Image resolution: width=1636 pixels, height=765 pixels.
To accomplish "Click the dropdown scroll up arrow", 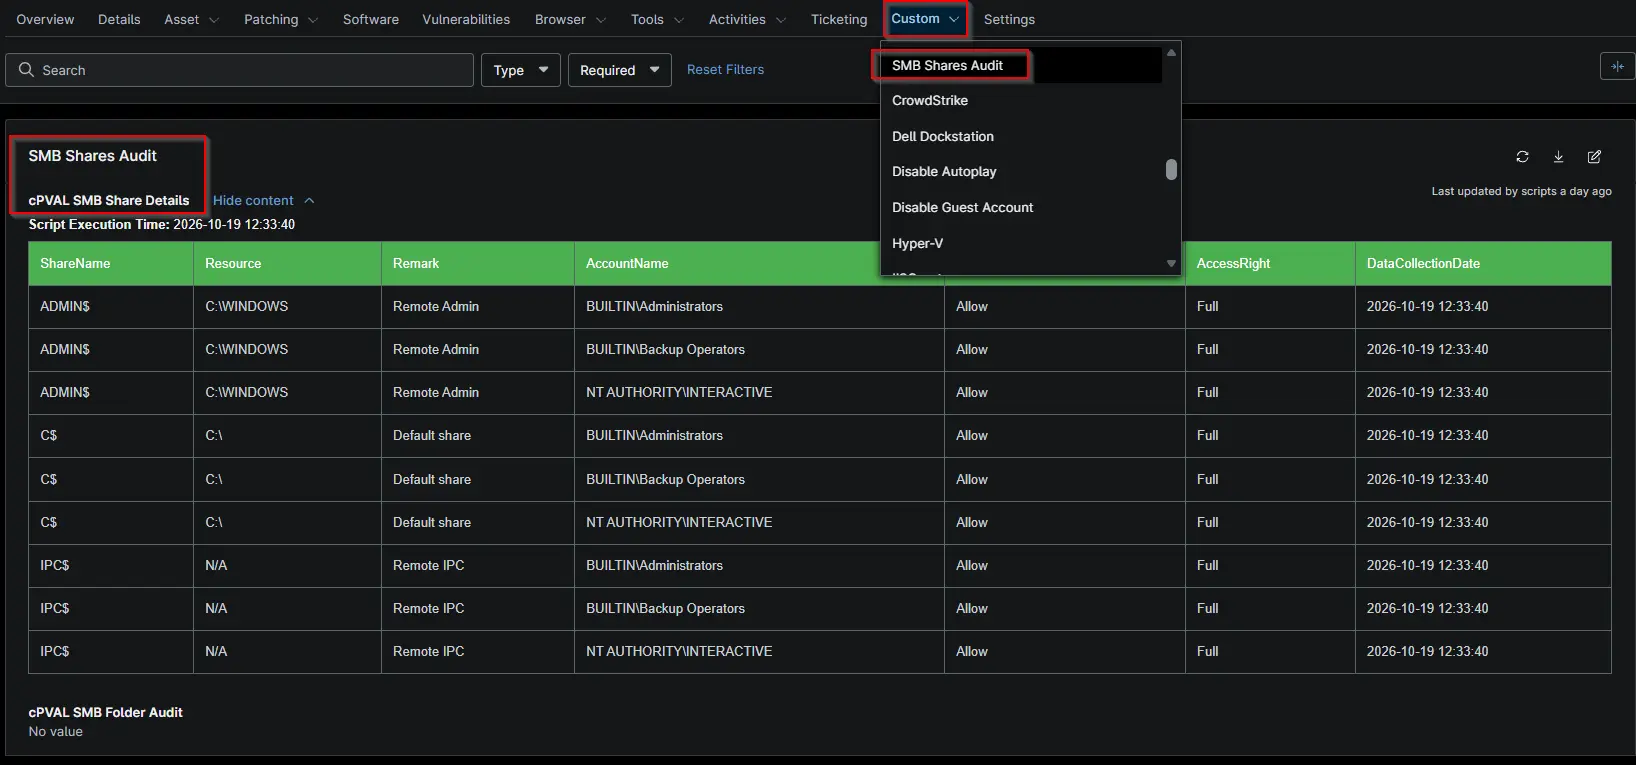I will (x=1171, y=52).
